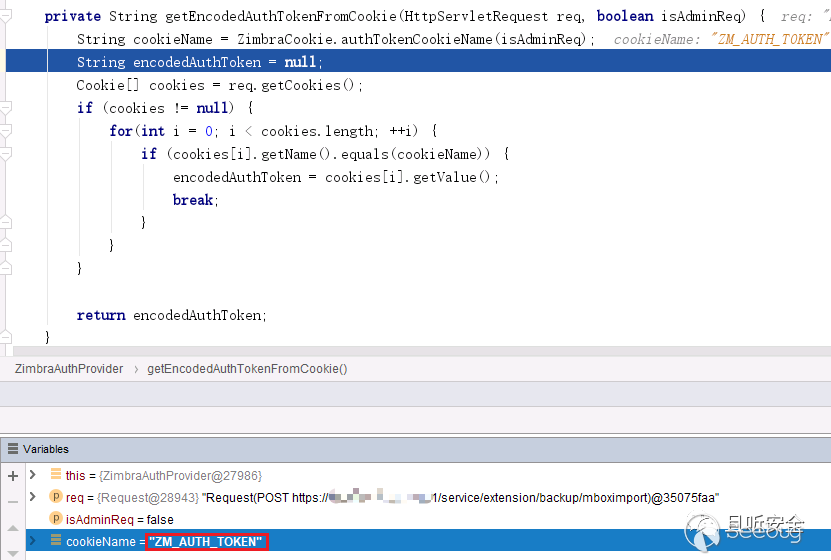The height and width of the screenshot is (560, 831).
Task: Open the ZimbraAuthProvider breadcrumb
Action: pos(69,369)
